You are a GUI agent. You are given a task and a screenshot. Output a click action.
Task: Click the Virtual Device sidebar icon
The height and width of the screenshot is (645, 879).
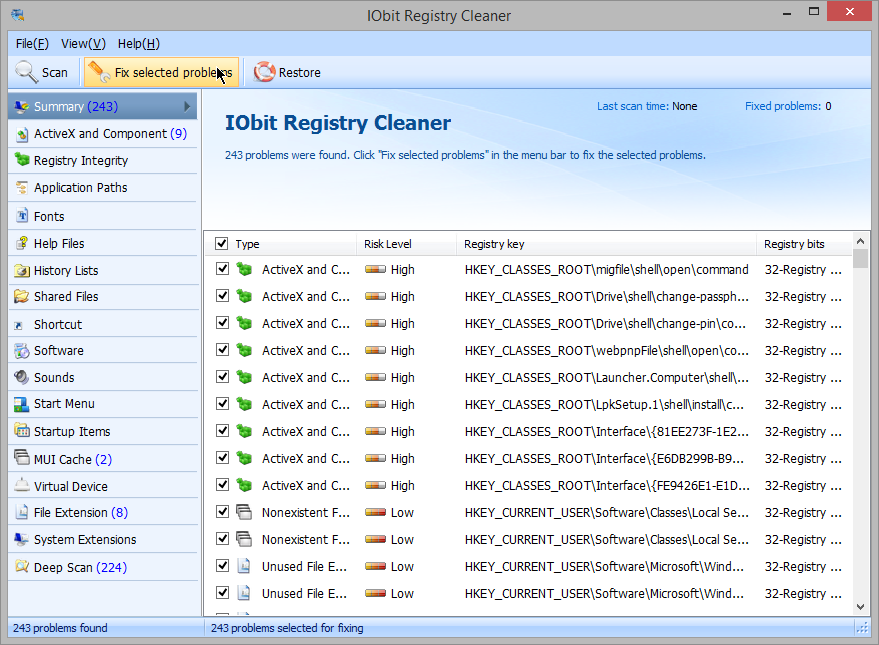coord(22,485)
